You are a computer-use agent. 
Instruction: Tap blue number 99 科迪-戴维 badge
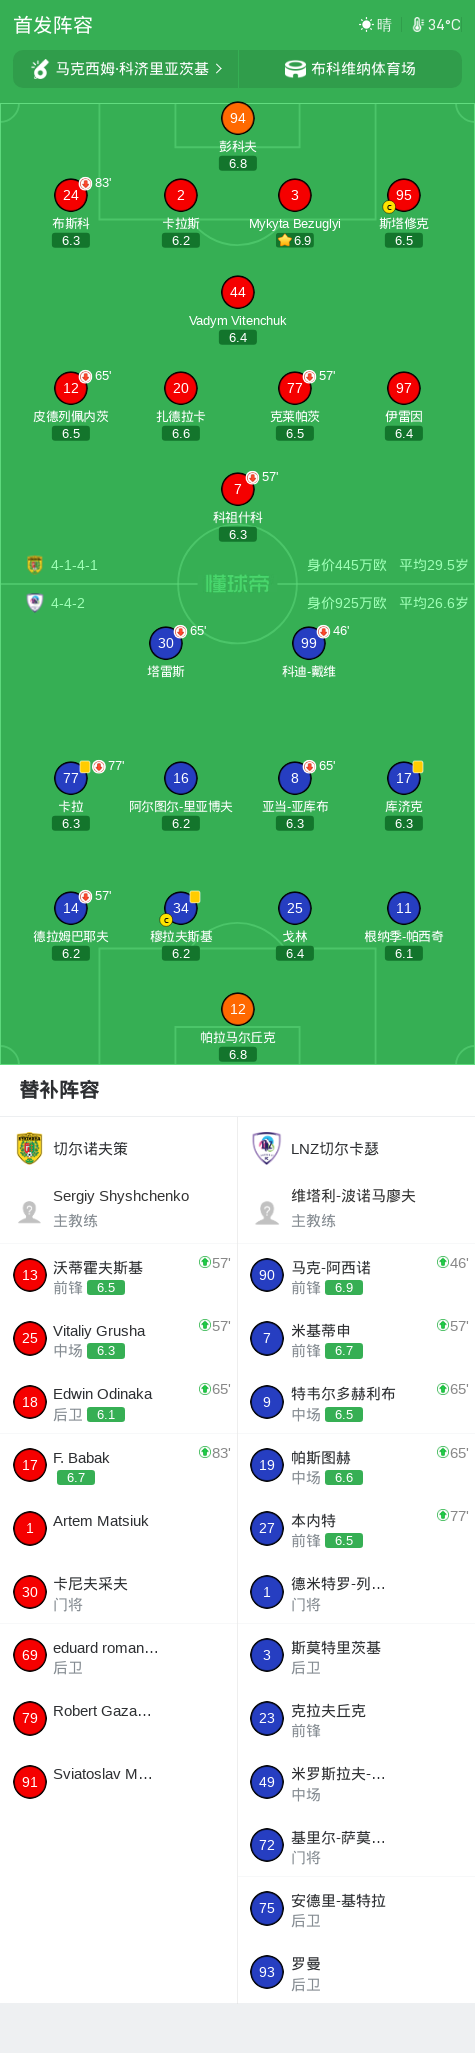pos(309,643)
